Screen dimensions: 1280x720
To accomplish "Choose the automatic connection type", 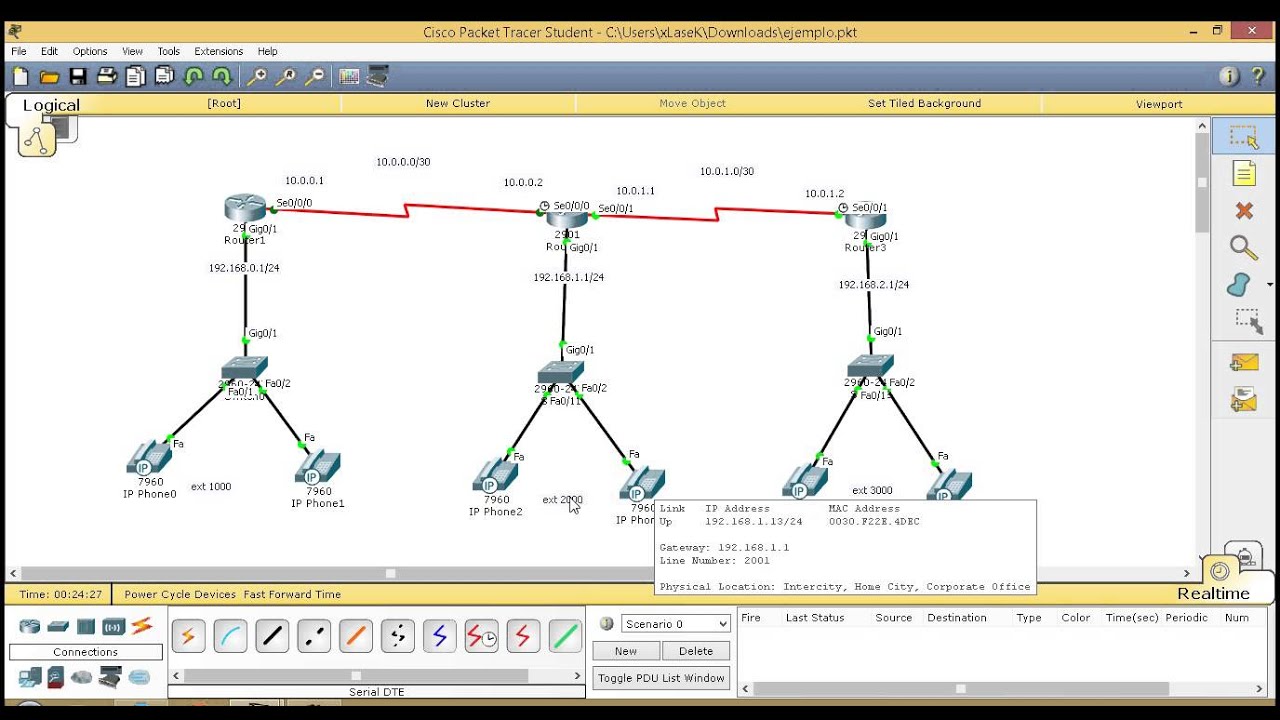I will pos(188,636).
